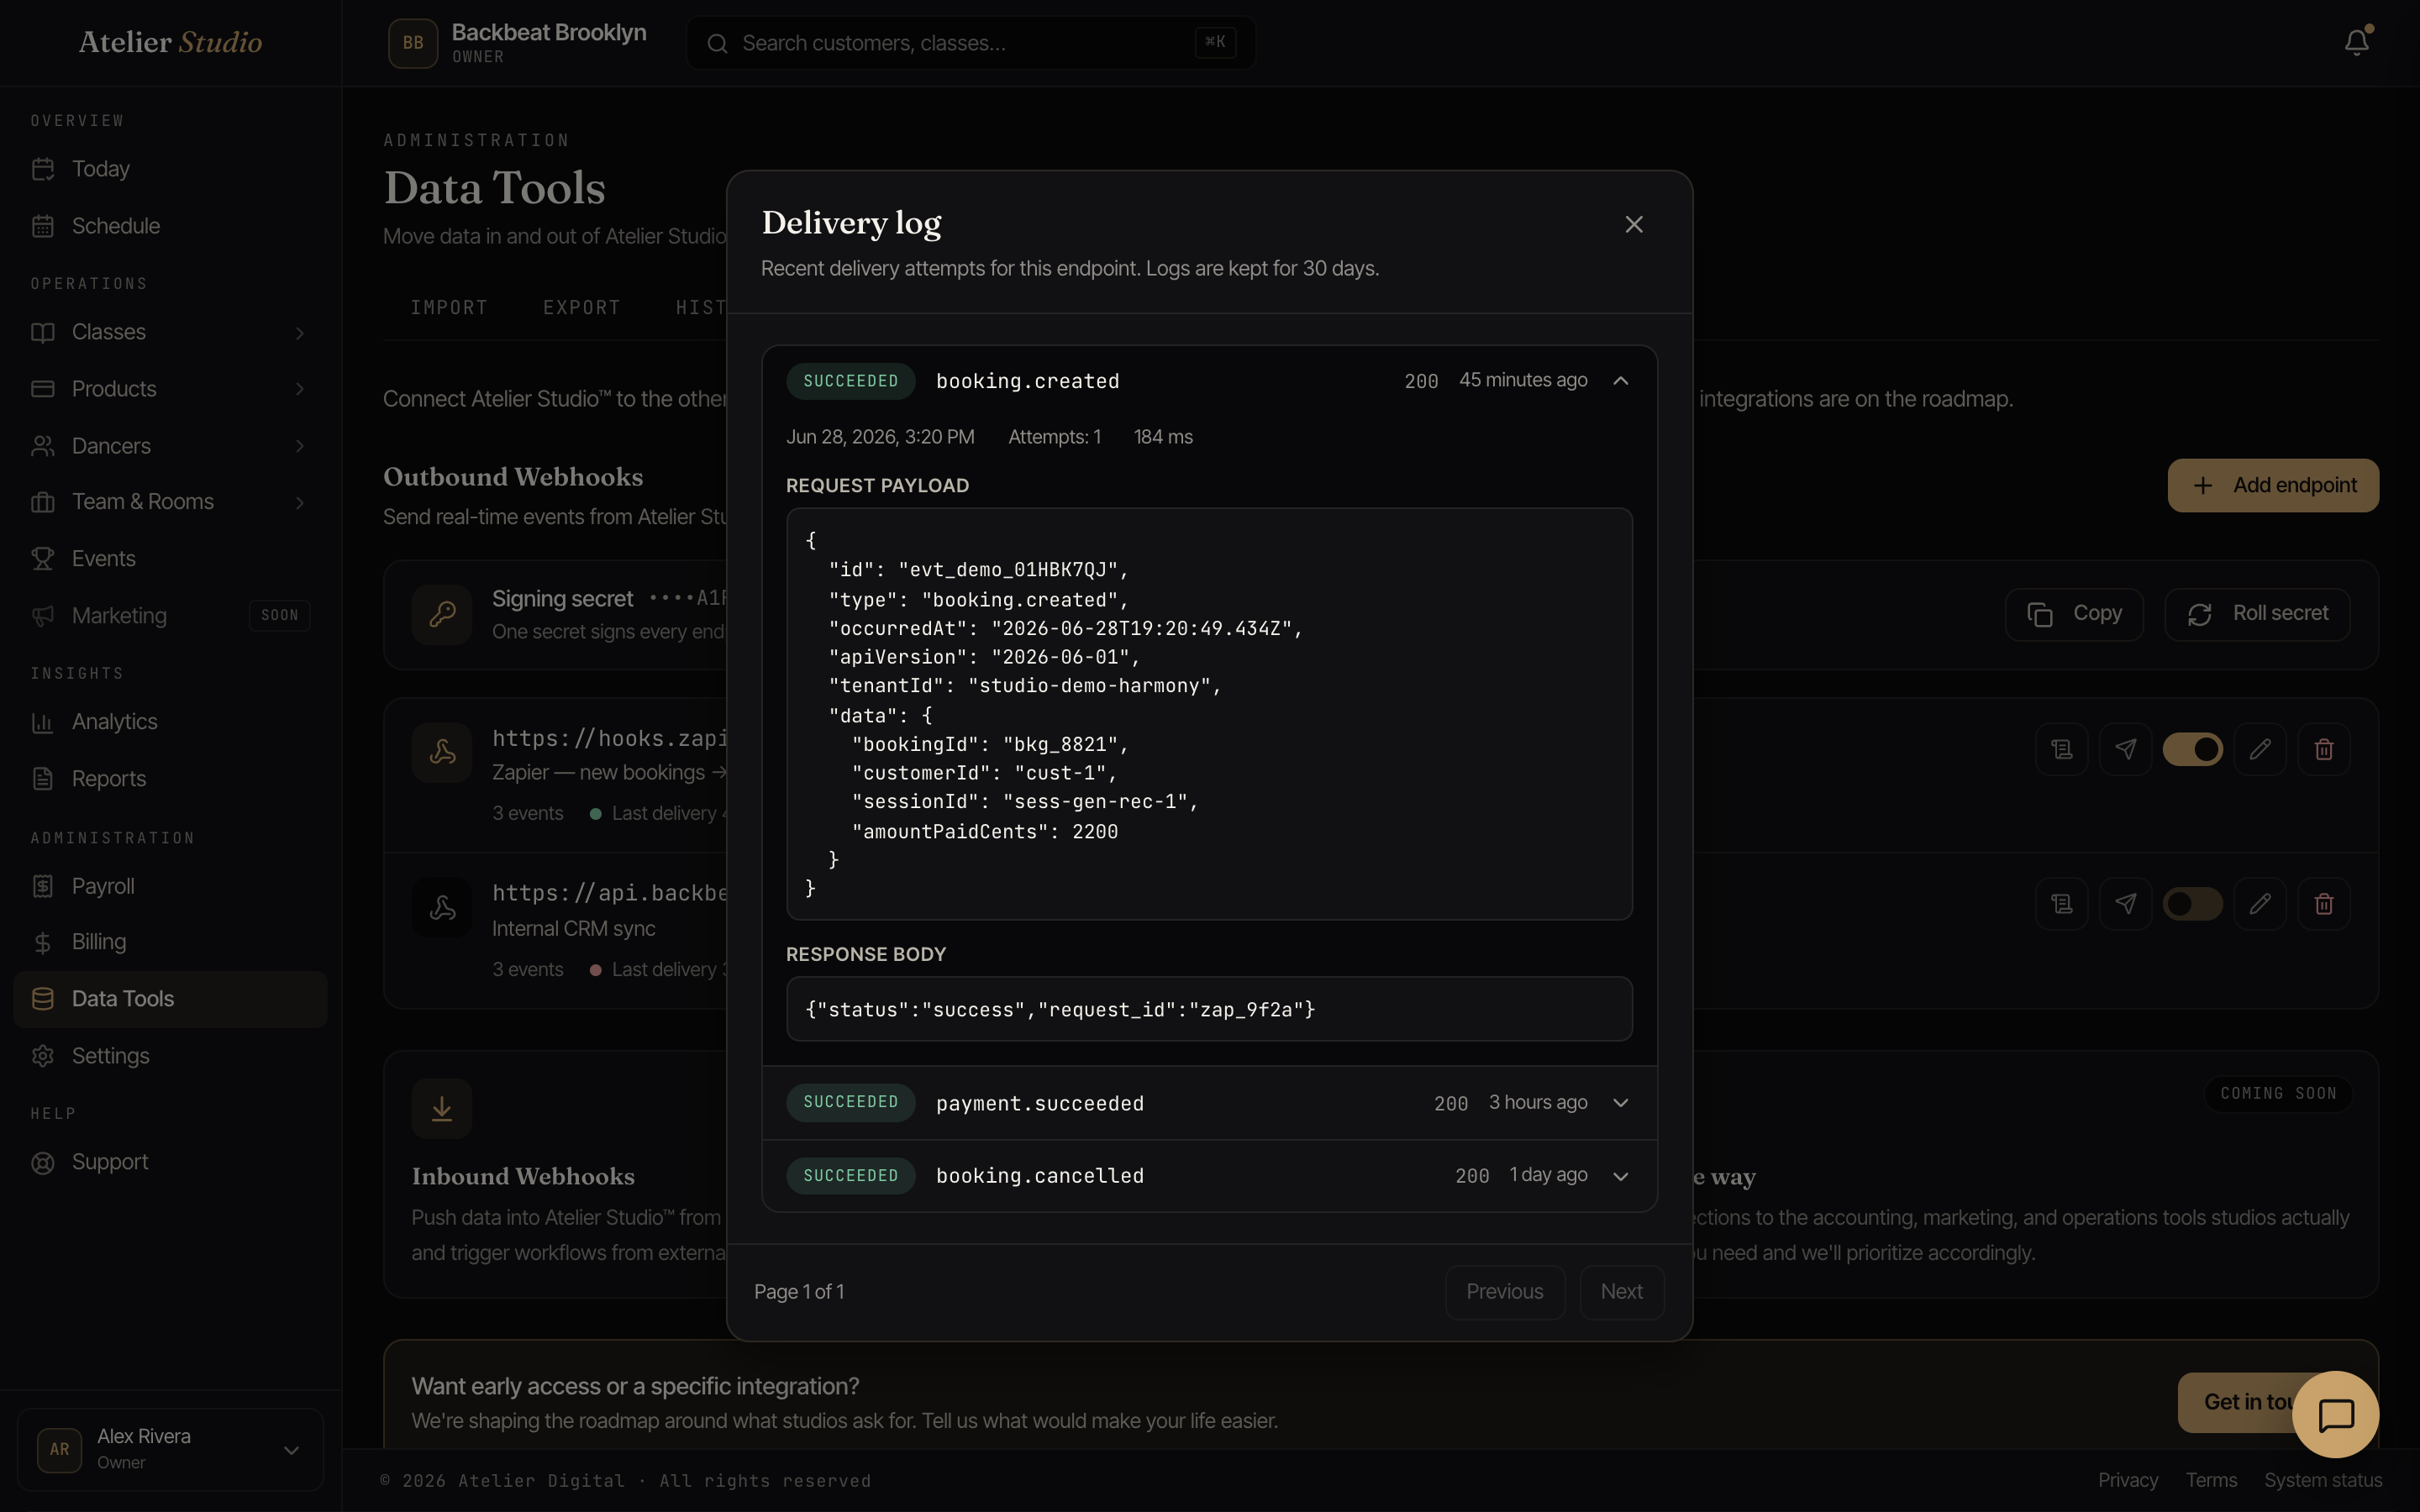Disable the Zapier endpoint toggle
The height and width of the screenshot is (1512, 2420).
(2192, 749)
